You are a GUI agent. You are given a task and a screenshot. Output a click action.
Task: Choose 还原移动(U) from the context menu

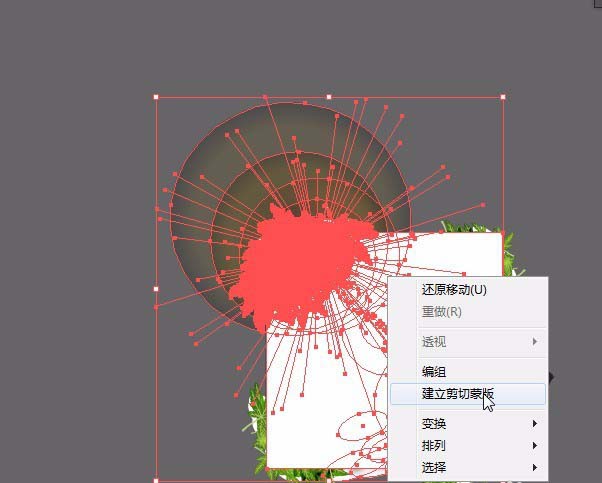(x=468, y=290)
